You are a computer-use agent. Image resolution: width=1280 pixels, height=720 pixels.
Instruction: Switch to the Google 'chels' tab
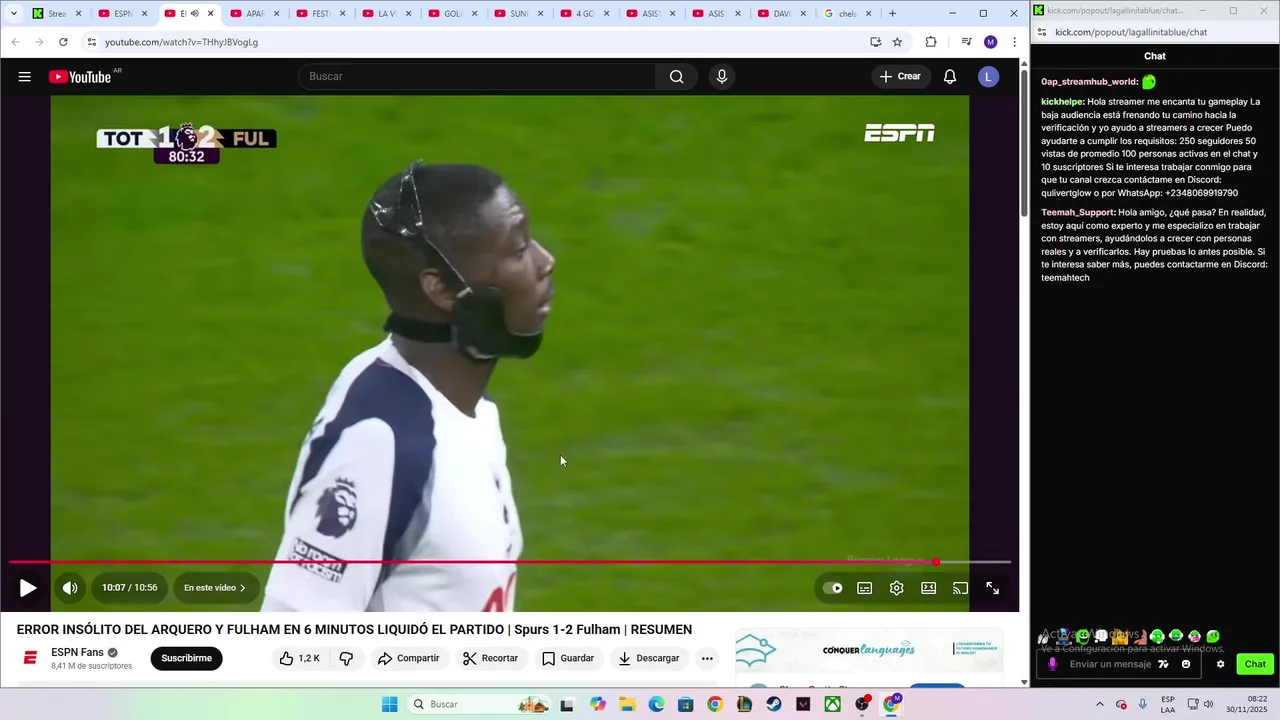pyautogui.click(x=845, y=14)
